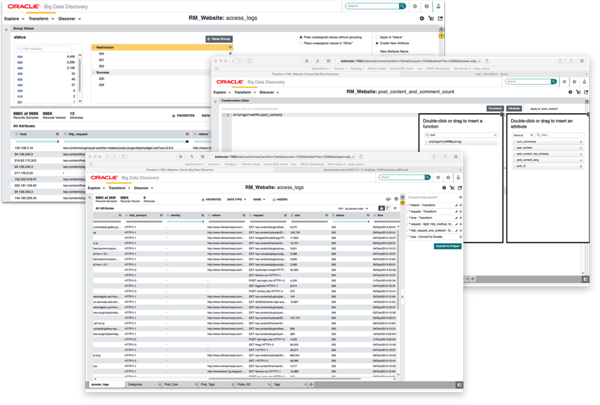The height and width of the screenshot is (405, 600).
Task: Switch to the Categories tab at bottom of the front window
Action: tap(143, 384)
